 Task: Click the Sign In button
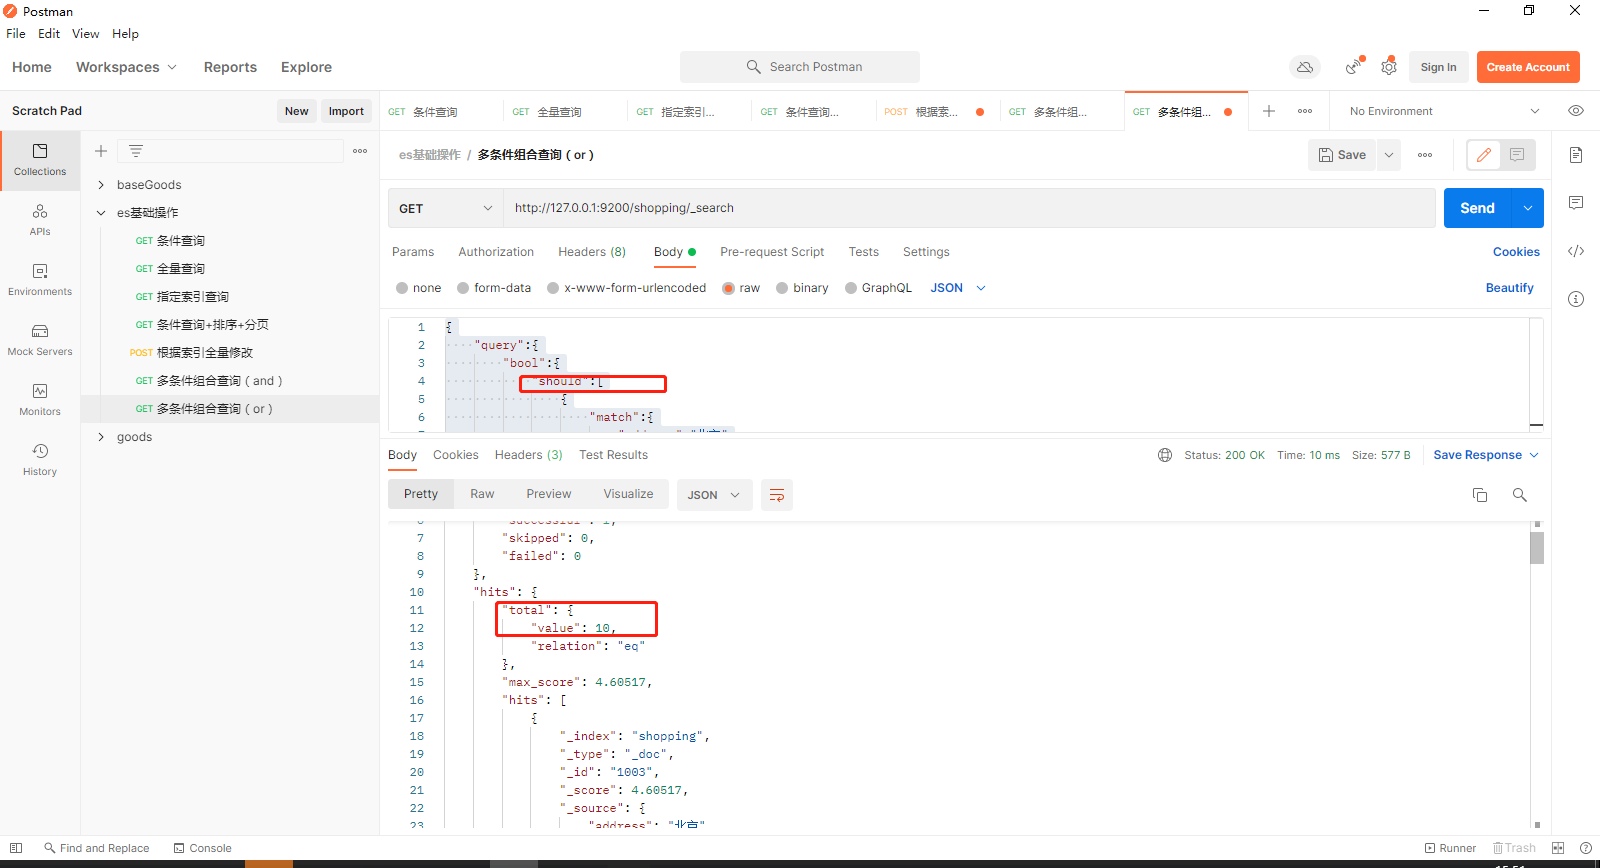click(1438, 67)
